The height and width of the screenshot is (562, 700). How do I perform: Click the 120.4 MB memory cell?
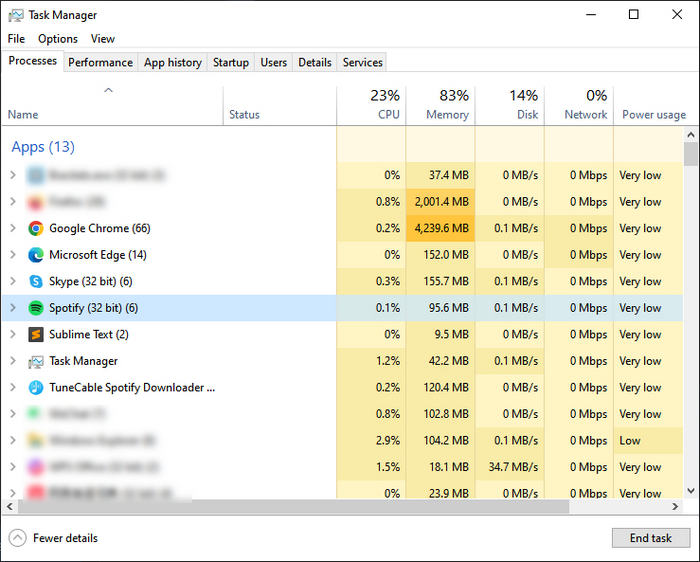[x=440, y=387]
